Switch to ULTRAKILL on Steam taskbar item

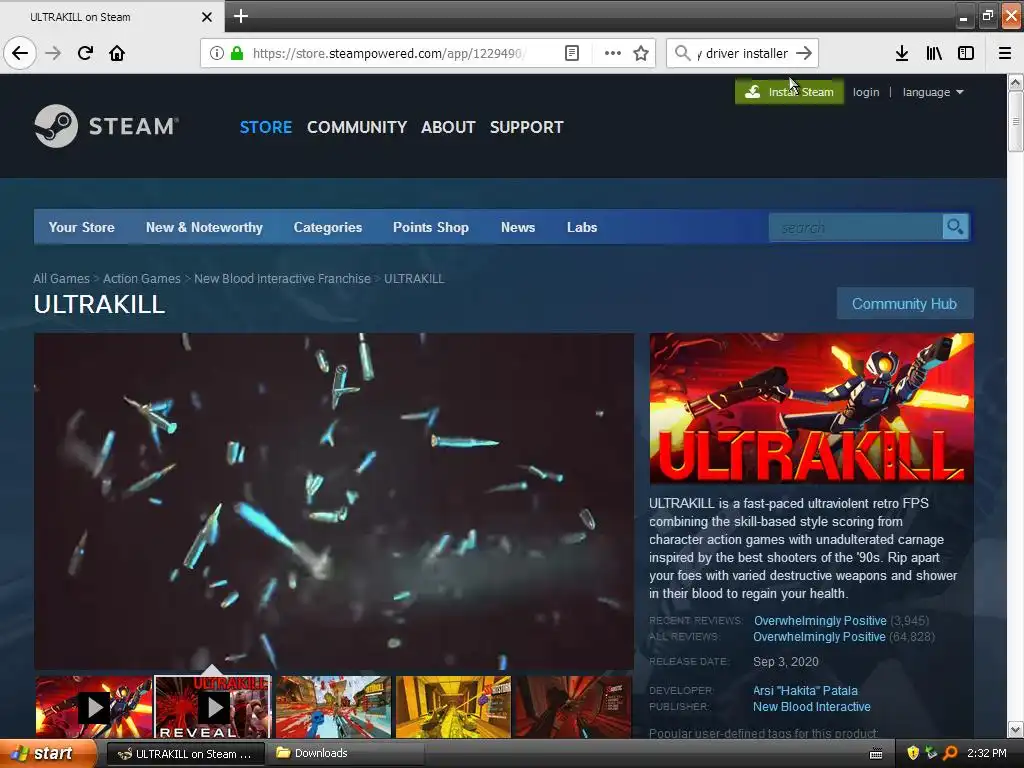pyautogui.click(x=185, y=754)
